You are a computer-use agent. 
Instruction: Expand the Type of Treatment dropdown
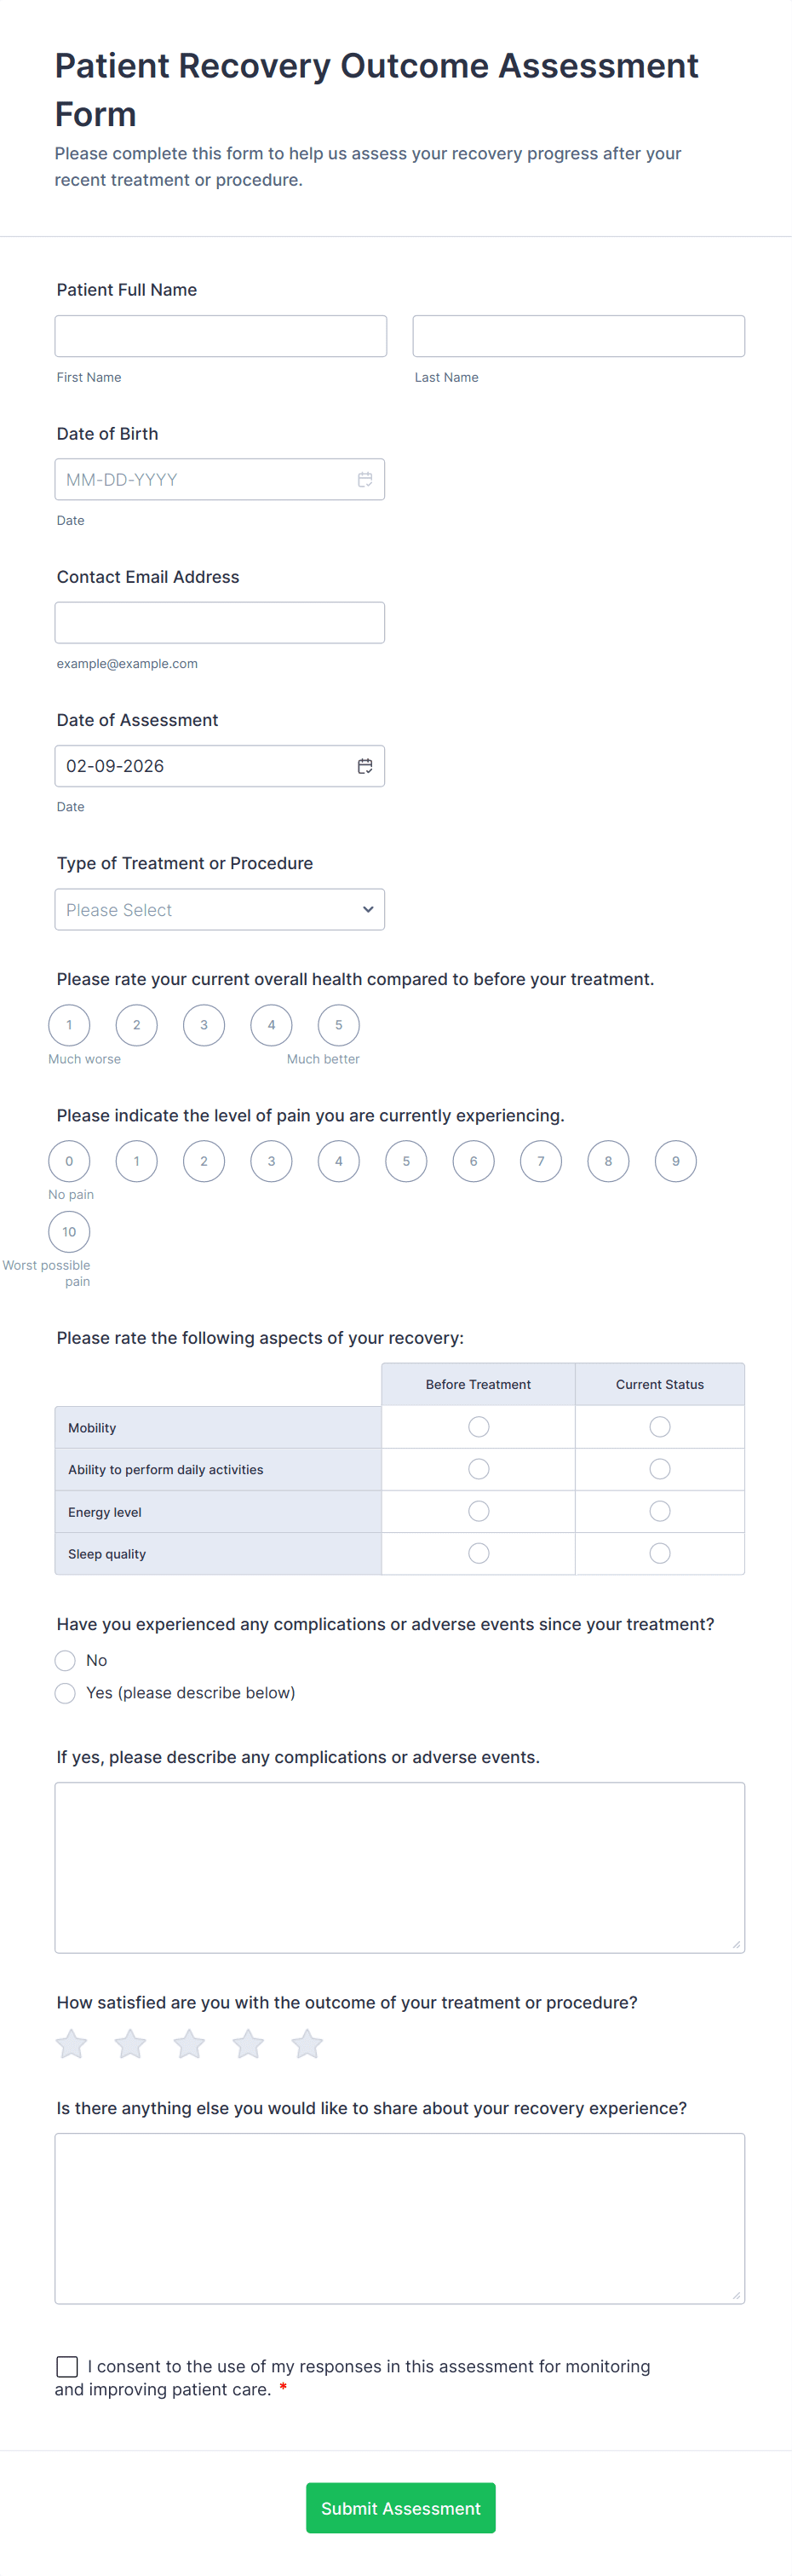pos(220,910)
